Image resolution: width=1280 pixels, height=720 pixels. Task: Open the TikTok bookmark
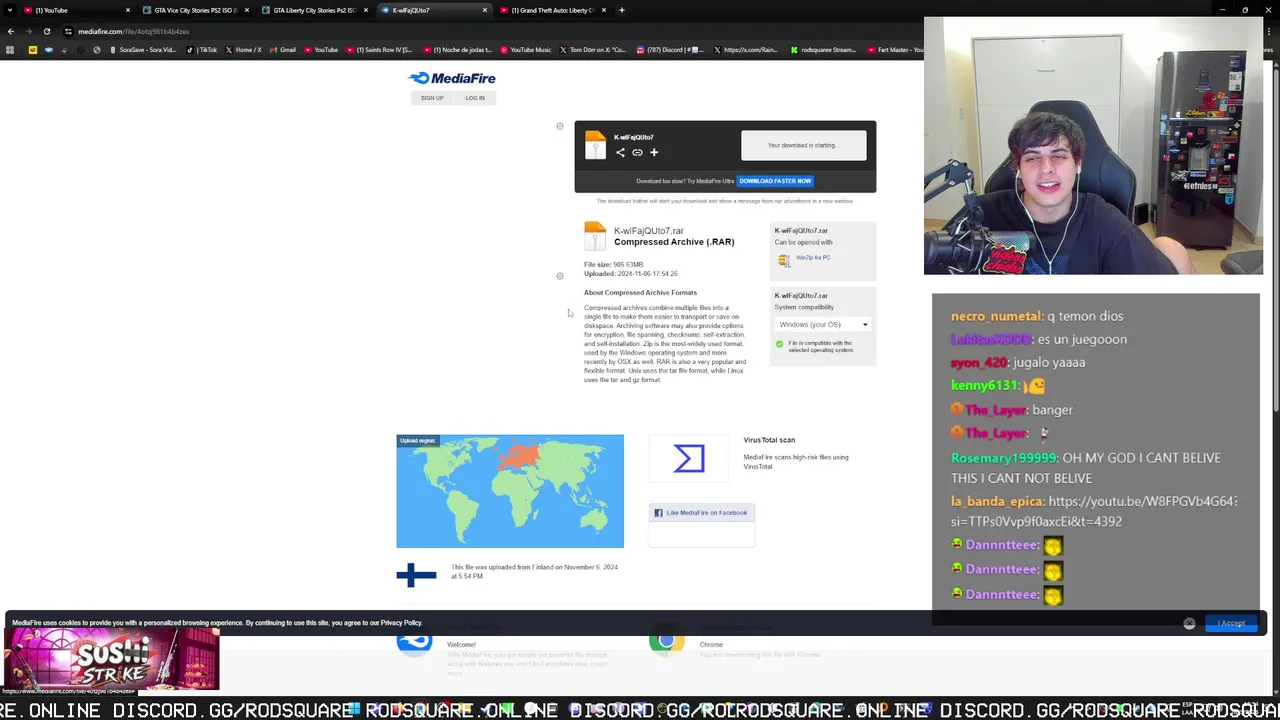click(x=202, y=50)
